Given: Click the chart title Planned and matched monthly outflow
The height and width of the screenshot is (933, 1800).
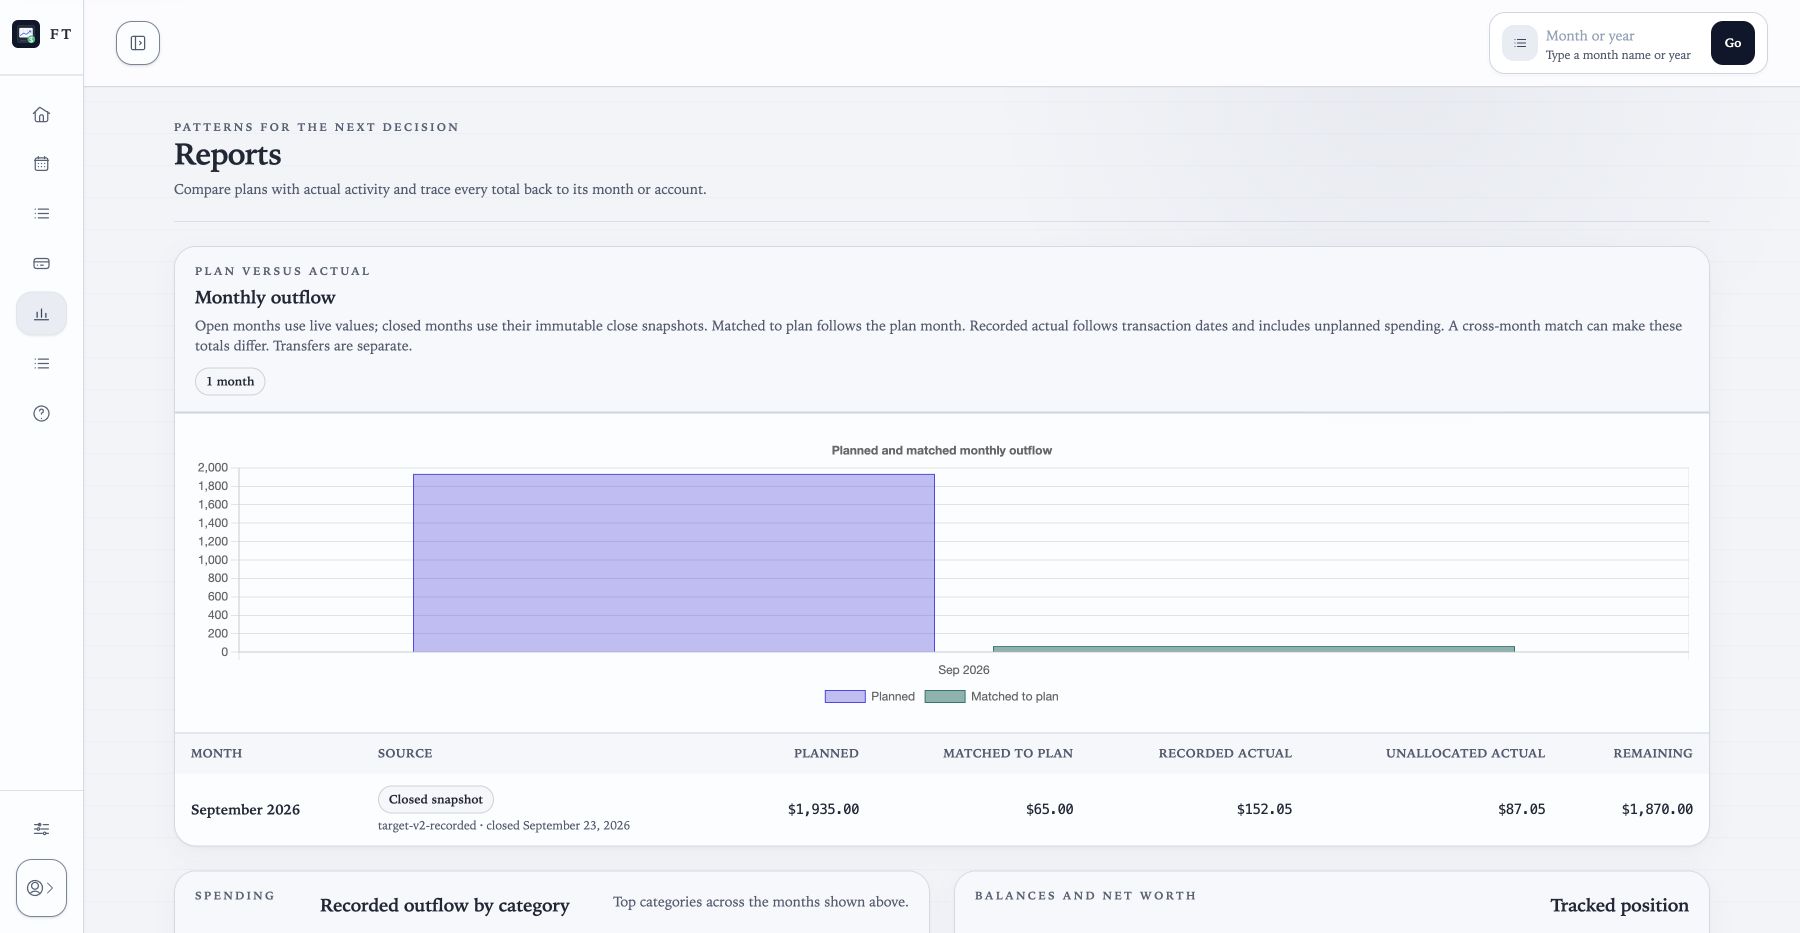Looking at the screenshot, I should click(x=941, y=451).
